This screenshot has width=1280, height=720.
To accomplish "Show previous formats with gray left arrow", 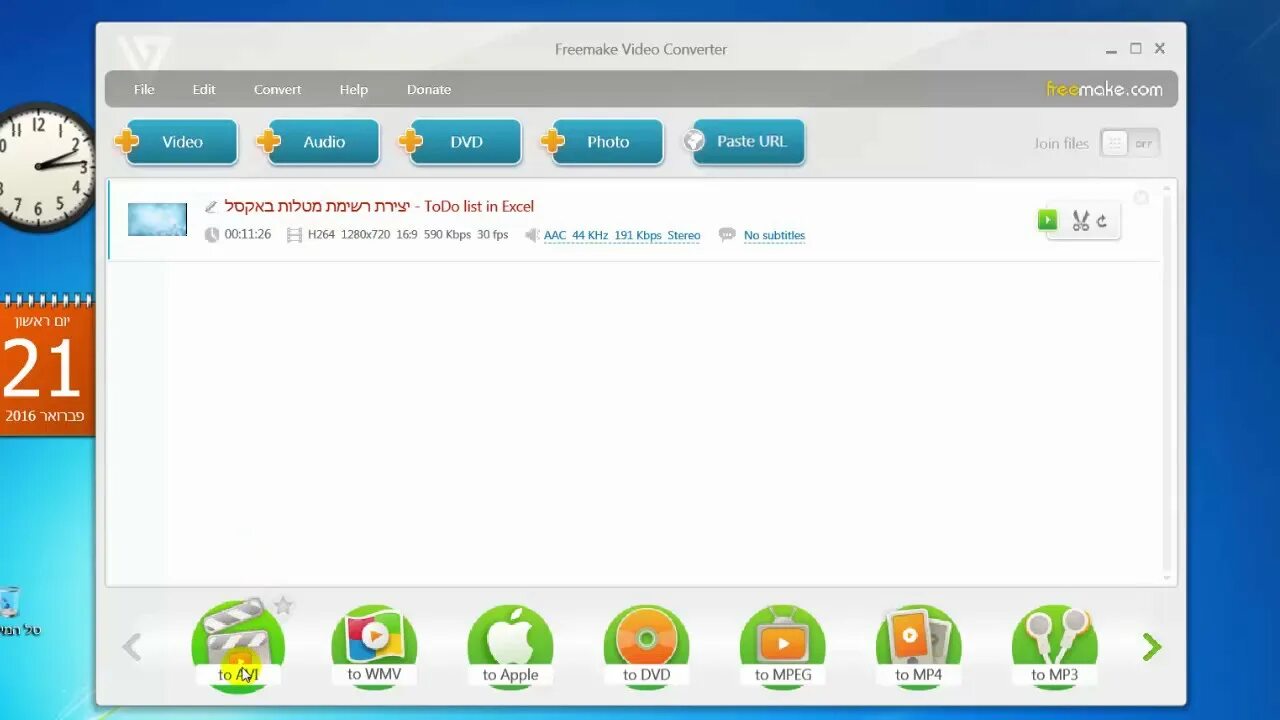I will click(x=132, y=647).
